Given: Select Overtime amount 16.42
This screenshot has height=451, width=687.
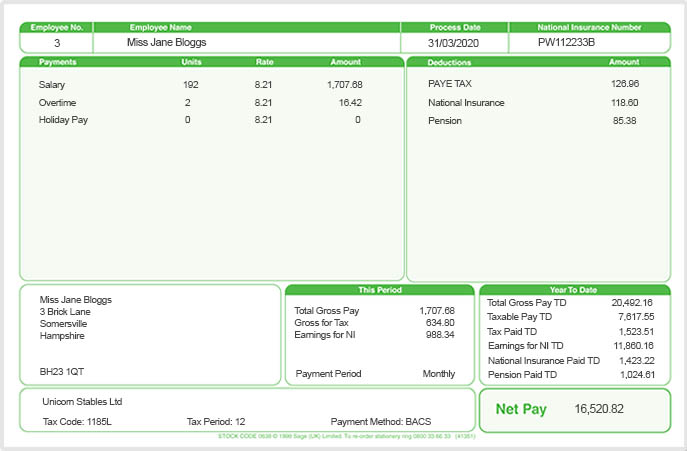Looking at the screenshot, I should [x=350, y=103].
